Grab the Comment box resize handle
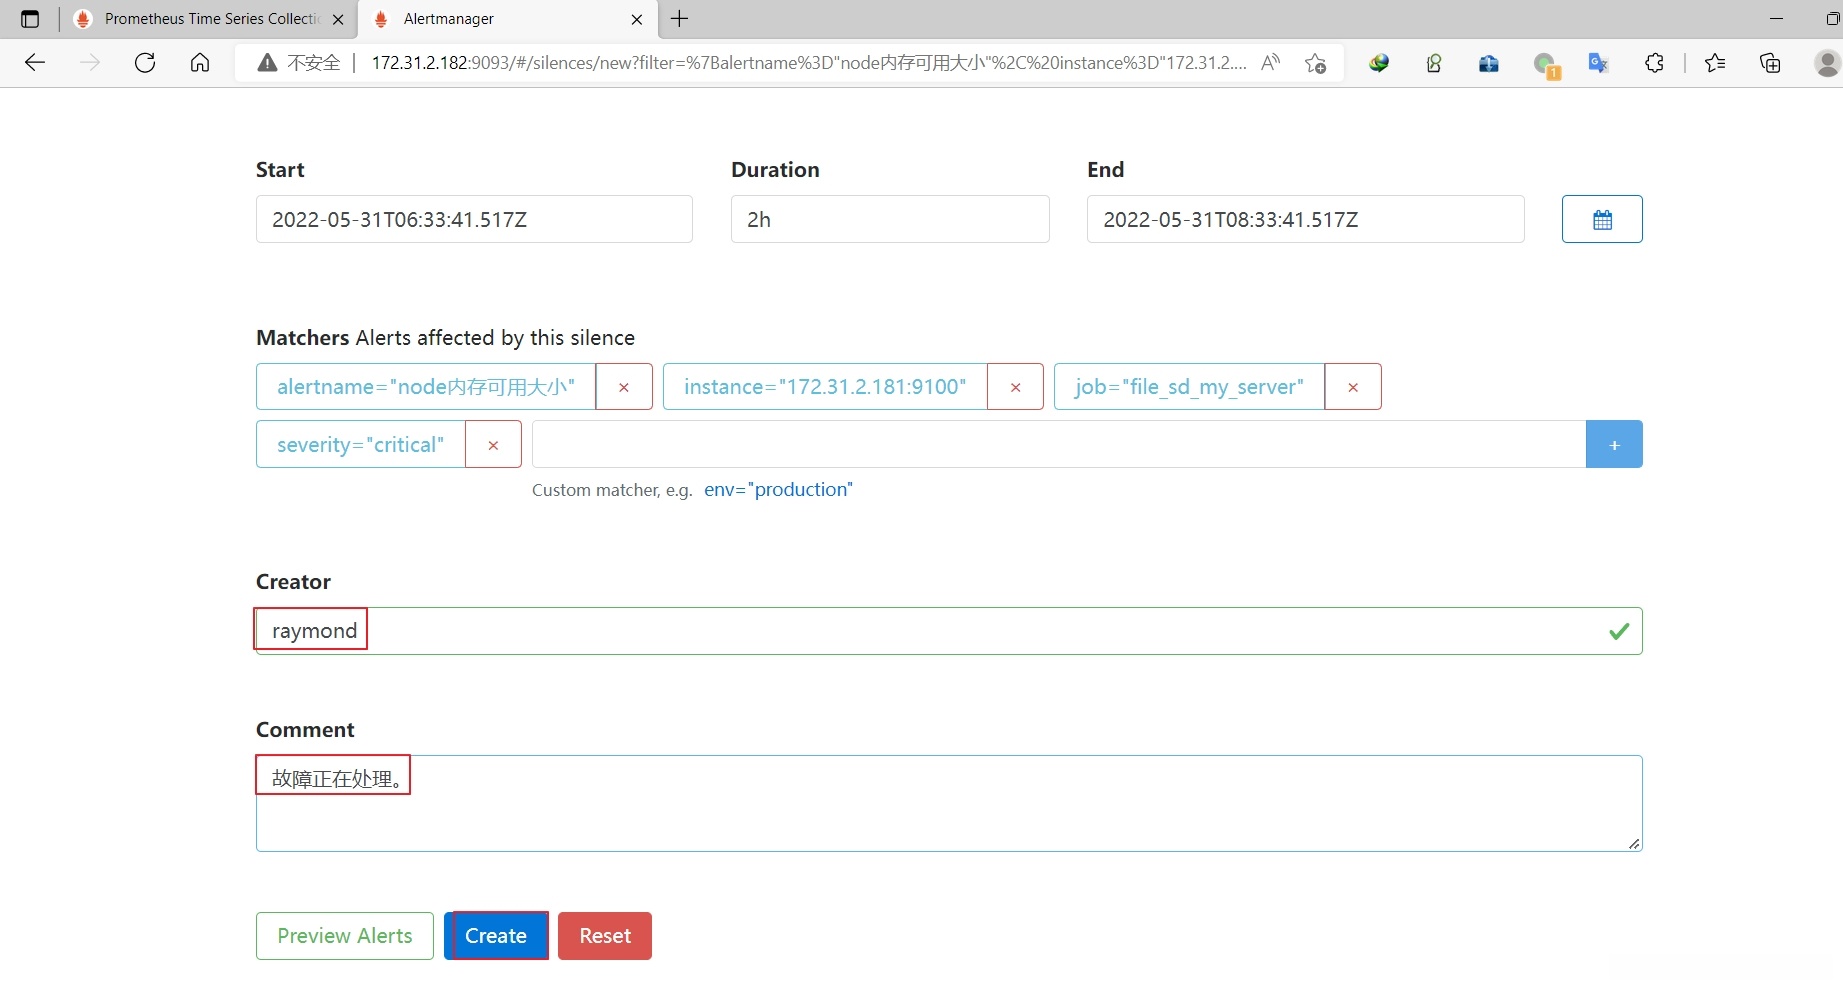Screen dimensions: 1843x989 [x=1634, y=844]
